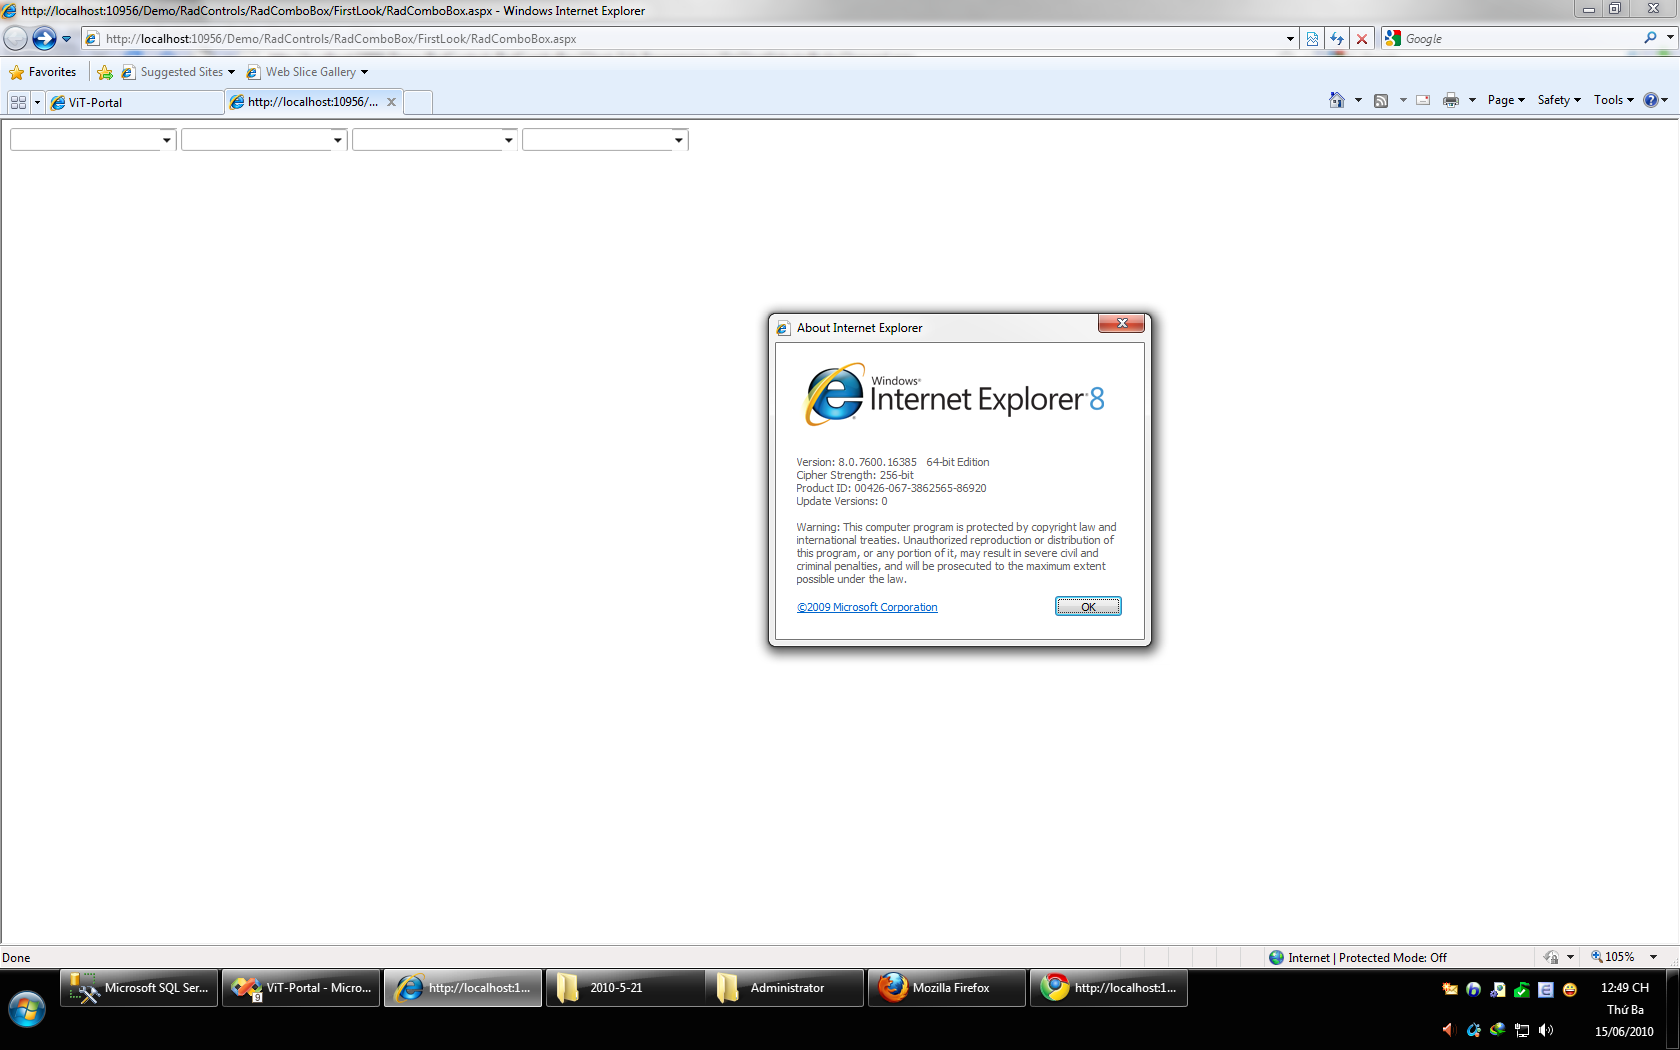
Task: Open the 2010-5-21 folder taskbar button
Action: point(625,988)
